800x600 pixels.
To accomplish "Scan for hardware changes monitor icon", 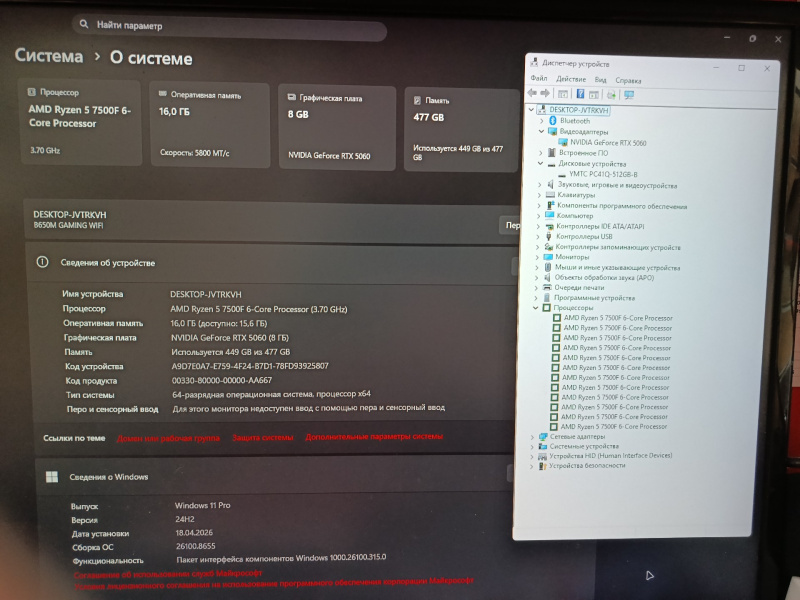I will (x=629, y=95).
